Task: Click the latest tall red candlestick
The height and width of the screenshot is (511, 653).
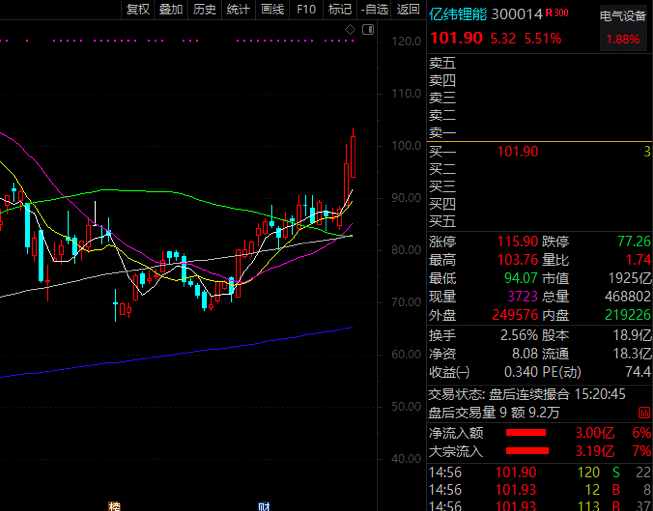Action: pos(353,157)
